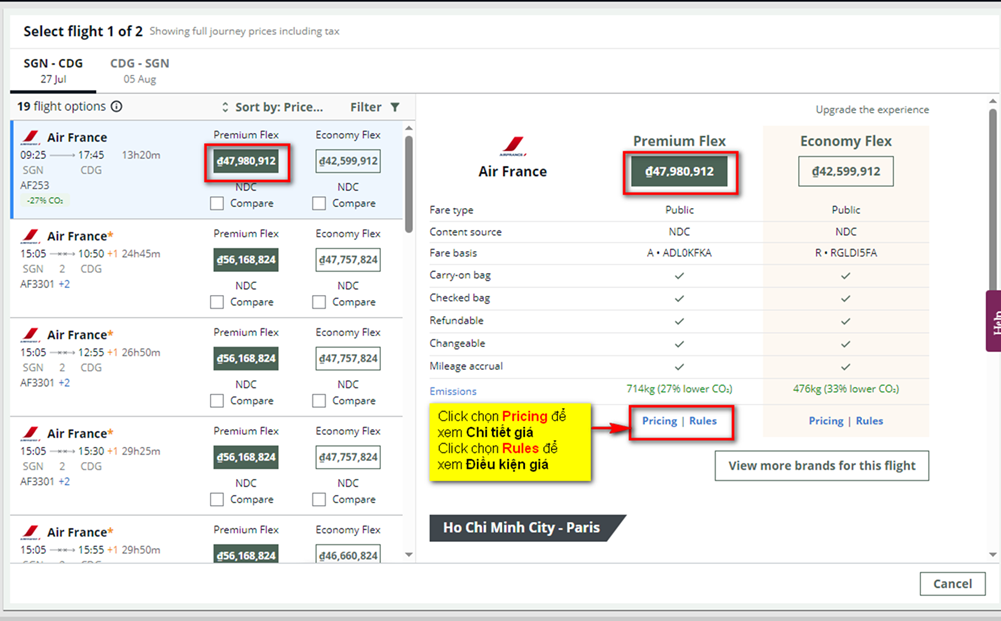
Task: Tick Economy Flex Compare for the 15:30 arrival flight
Action: point(319,500)
